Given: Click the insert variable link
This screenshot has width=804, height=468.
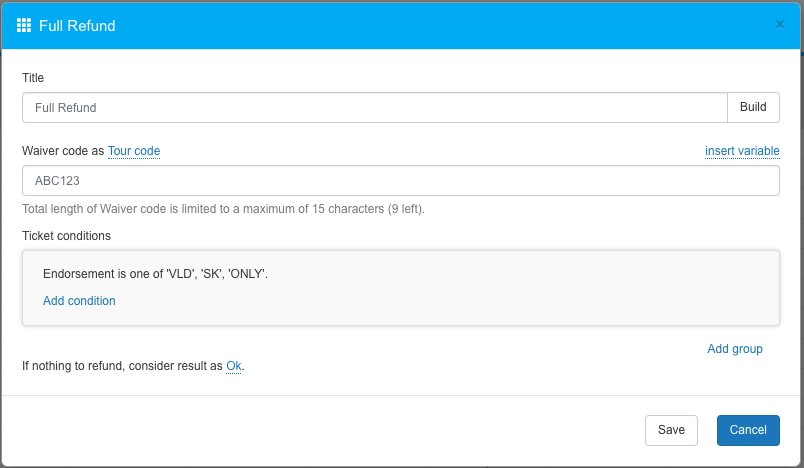Looking at the screenshot, I should click(742, 151).
